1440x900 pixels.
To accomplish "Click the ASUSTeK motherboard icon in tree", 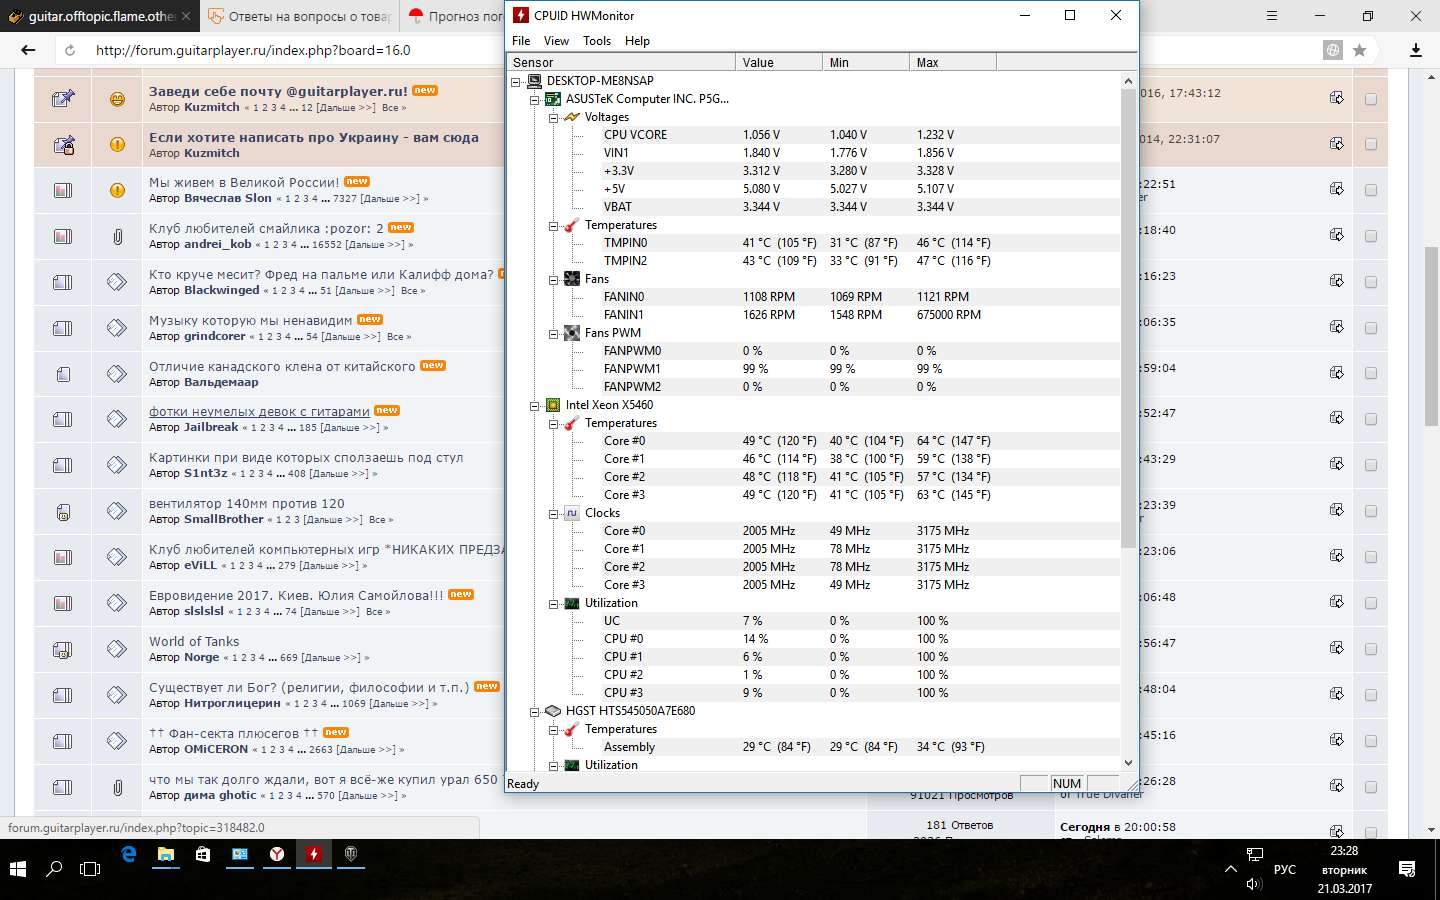I will [x=552, y=99].
